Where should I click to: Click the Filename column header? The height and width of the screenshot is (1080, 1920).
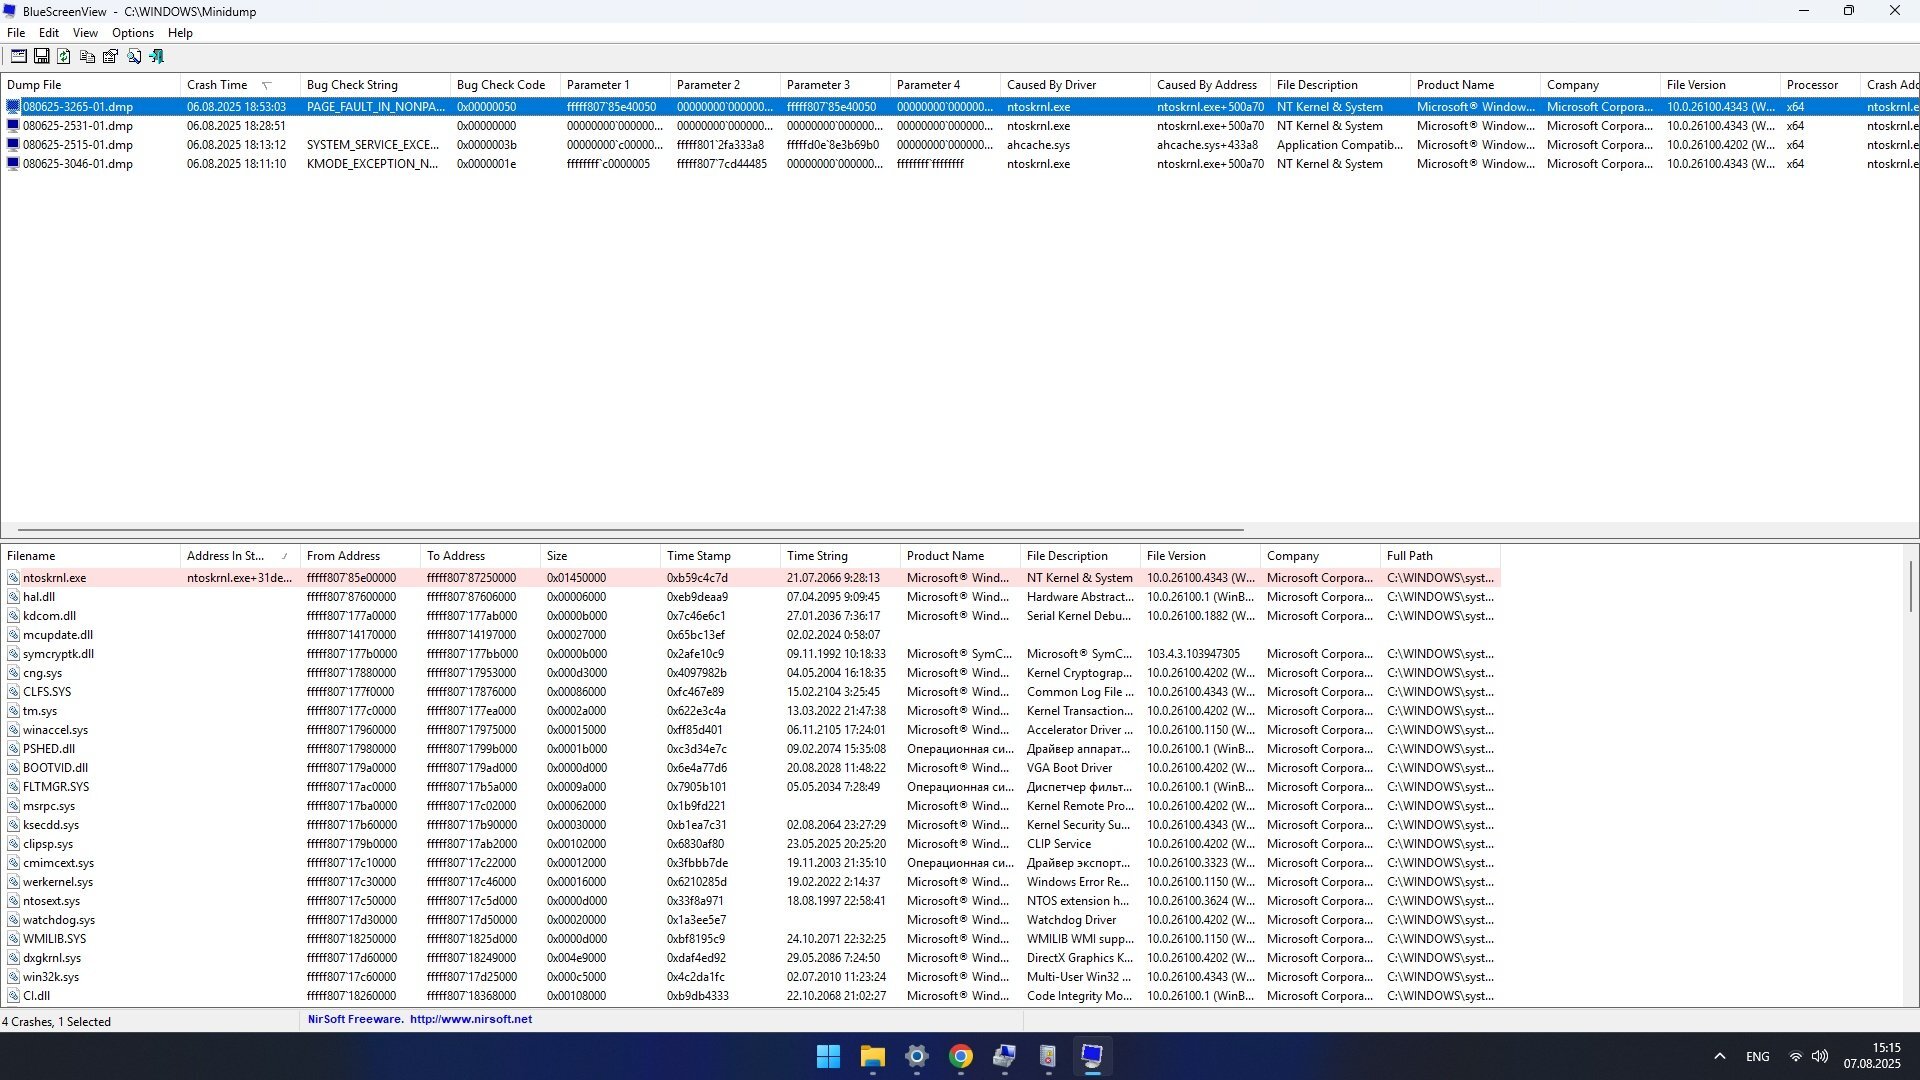(x=90, y=556)
